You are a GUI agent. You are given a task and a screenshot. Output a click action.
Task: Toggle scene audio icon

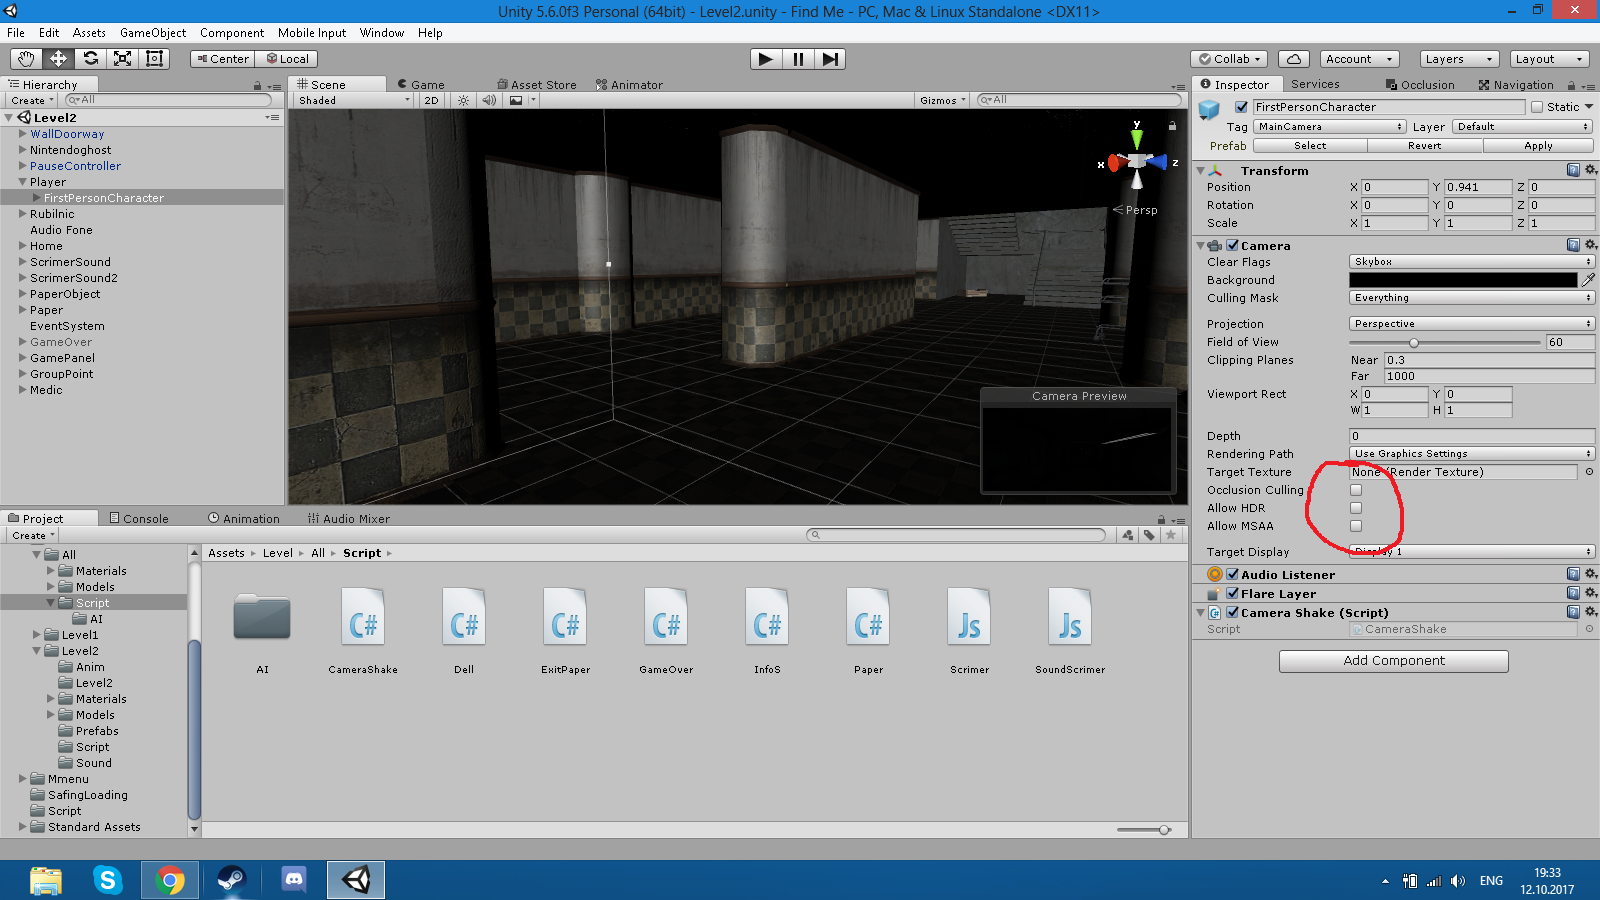coord(489,100)
